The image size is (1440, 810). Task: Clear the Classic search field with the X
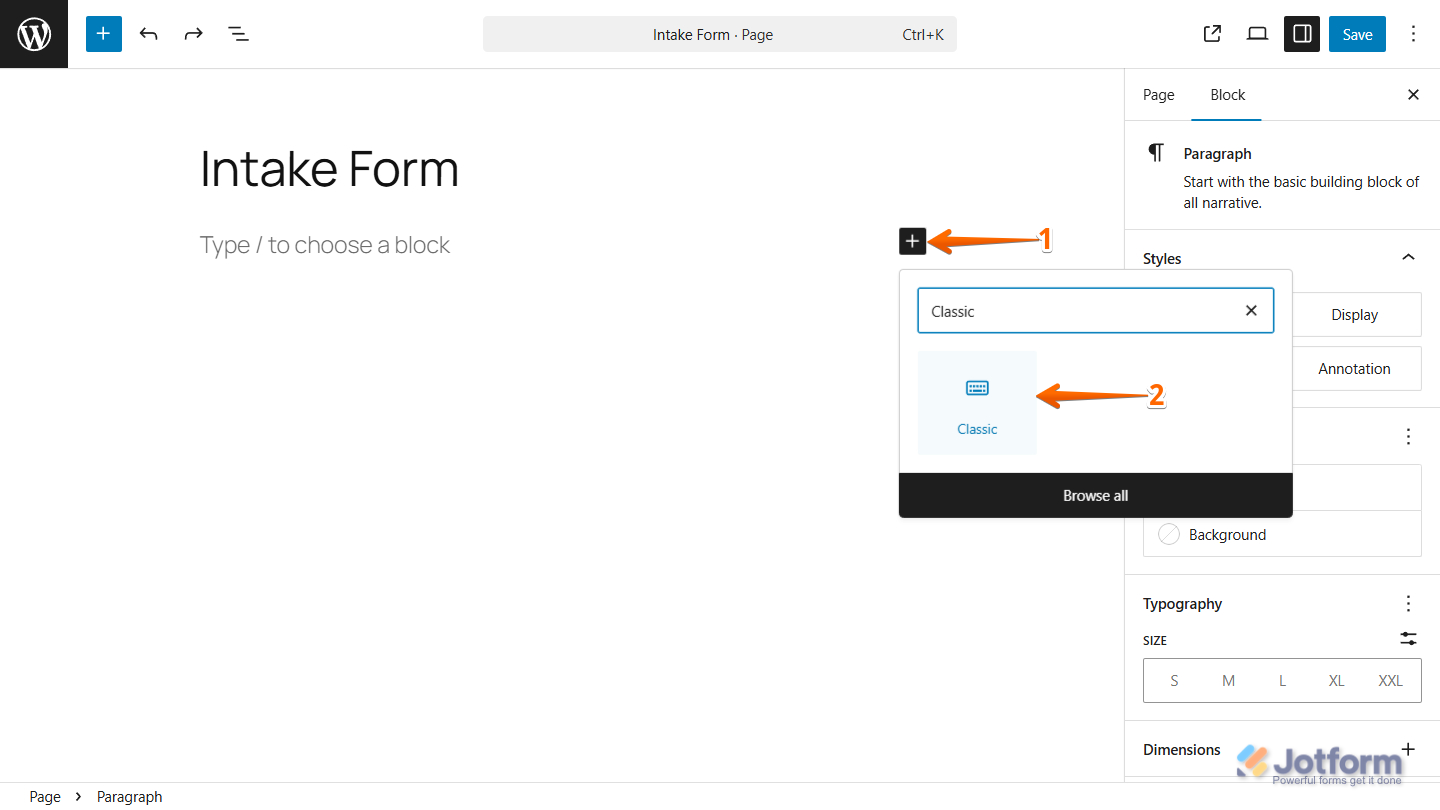[x=1251, y=310]
